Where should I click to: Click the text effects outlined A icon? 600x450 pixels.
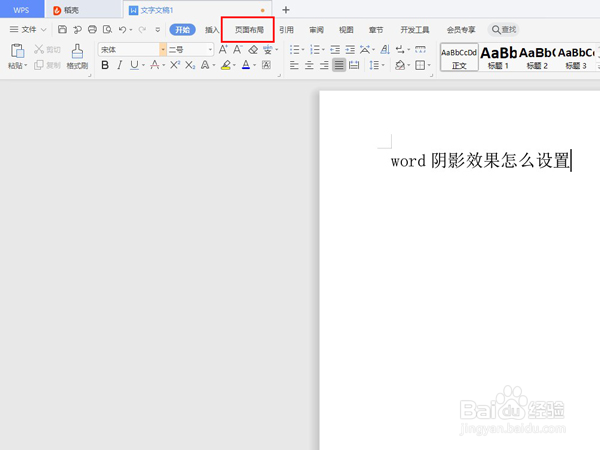[205, 65]
